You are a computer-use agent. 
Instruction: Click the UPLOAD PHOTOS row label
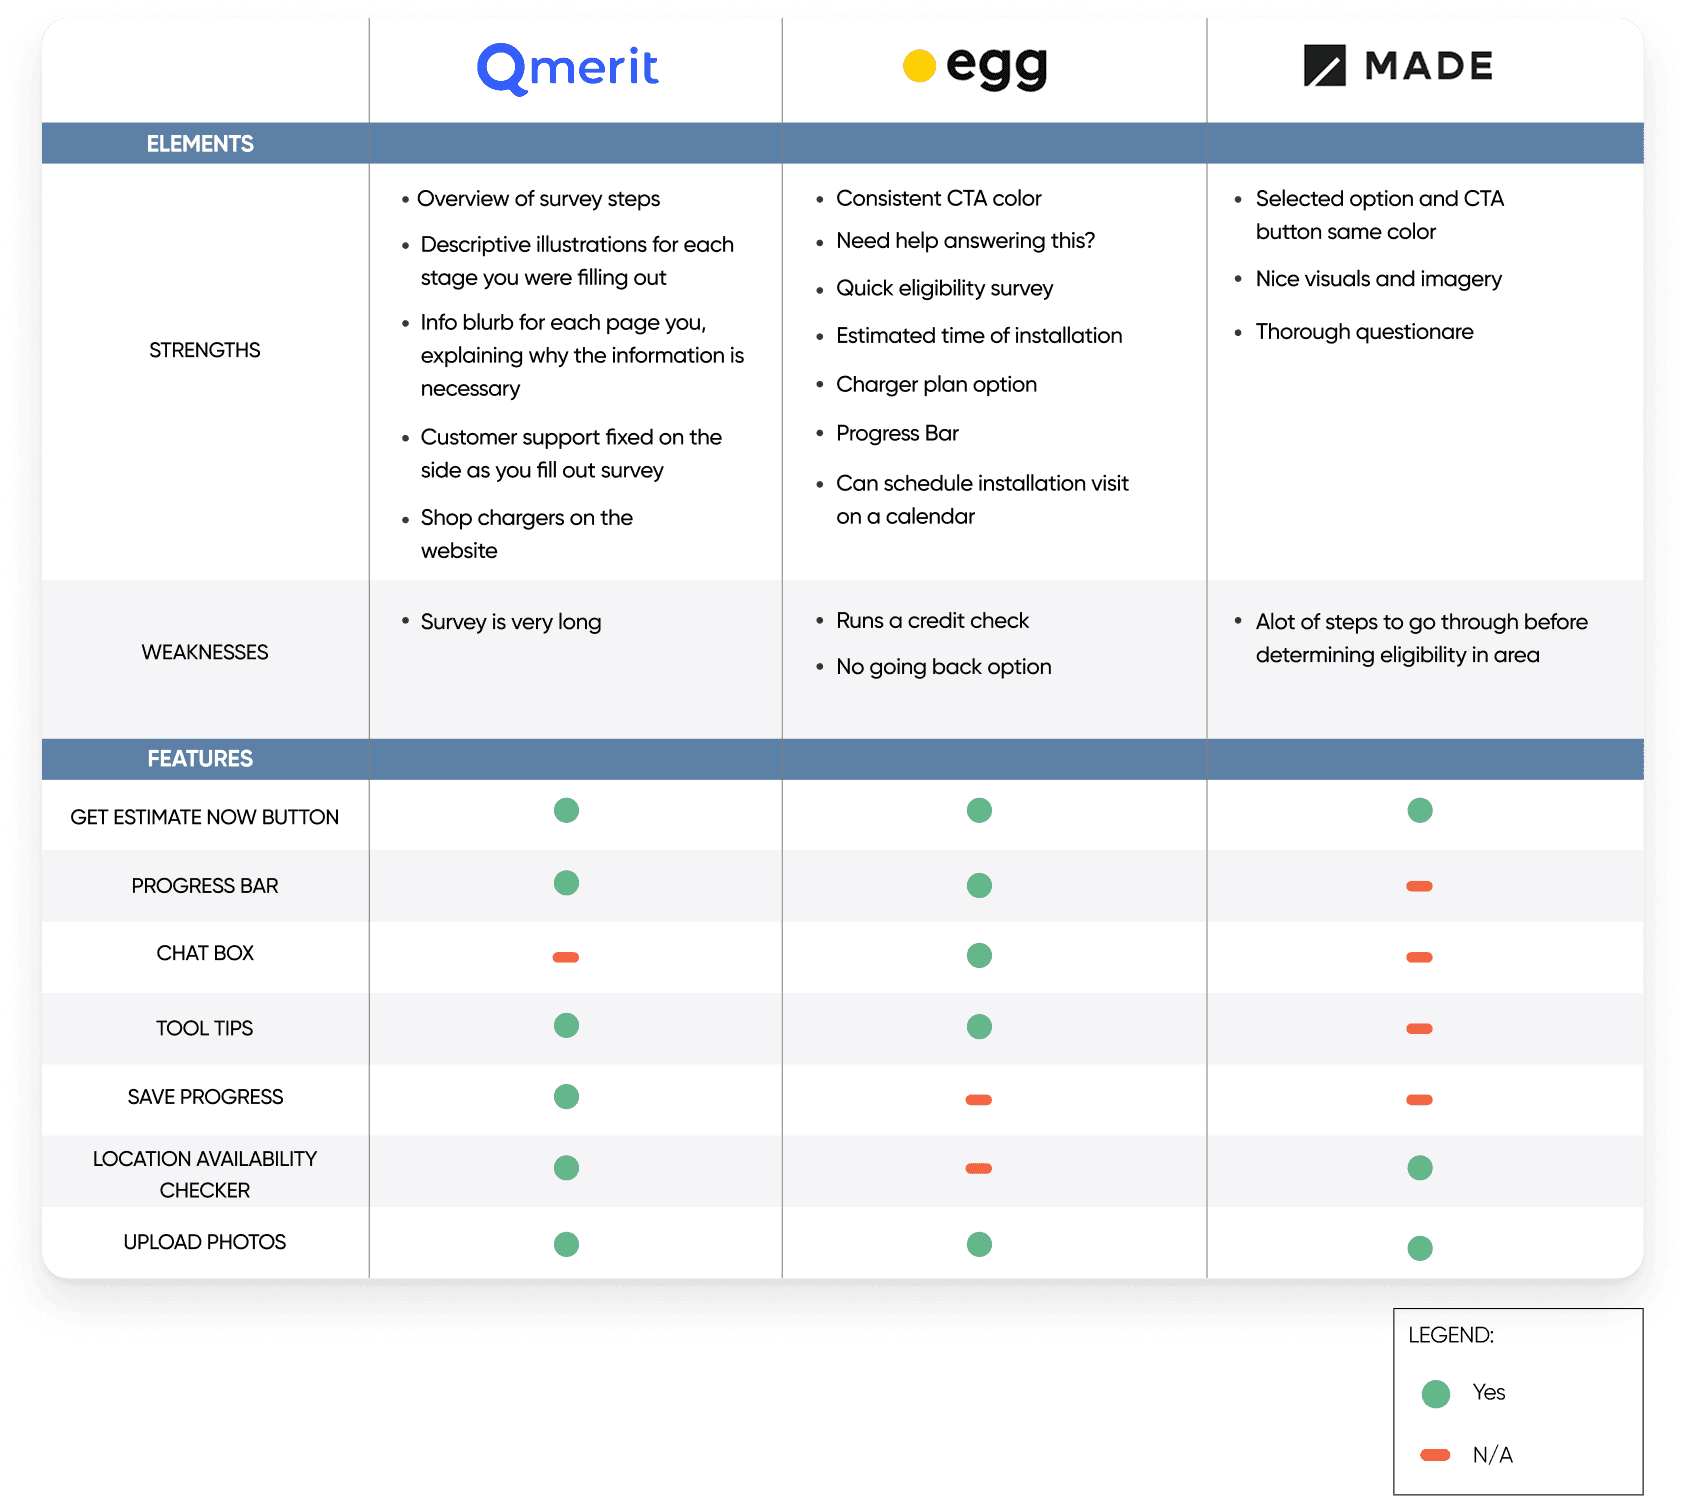[x=205, y=1242]
